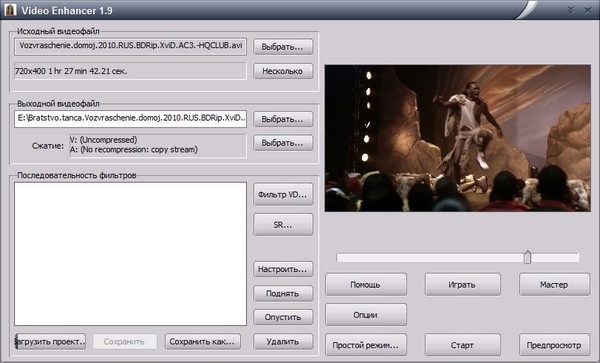
Task: Click the Фильтр VD... button
Action: click(x=283, y=194)
